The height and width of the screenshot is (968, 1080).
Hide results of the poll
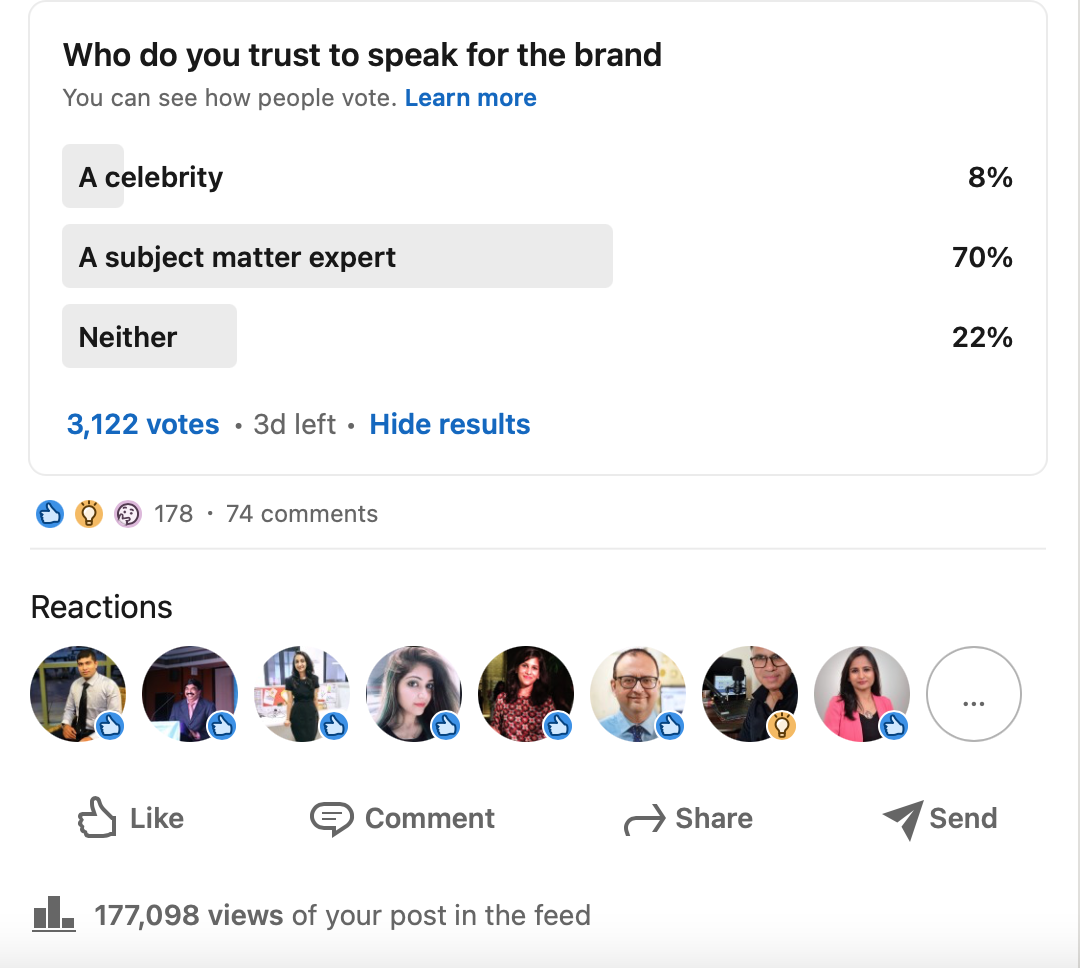450,424
